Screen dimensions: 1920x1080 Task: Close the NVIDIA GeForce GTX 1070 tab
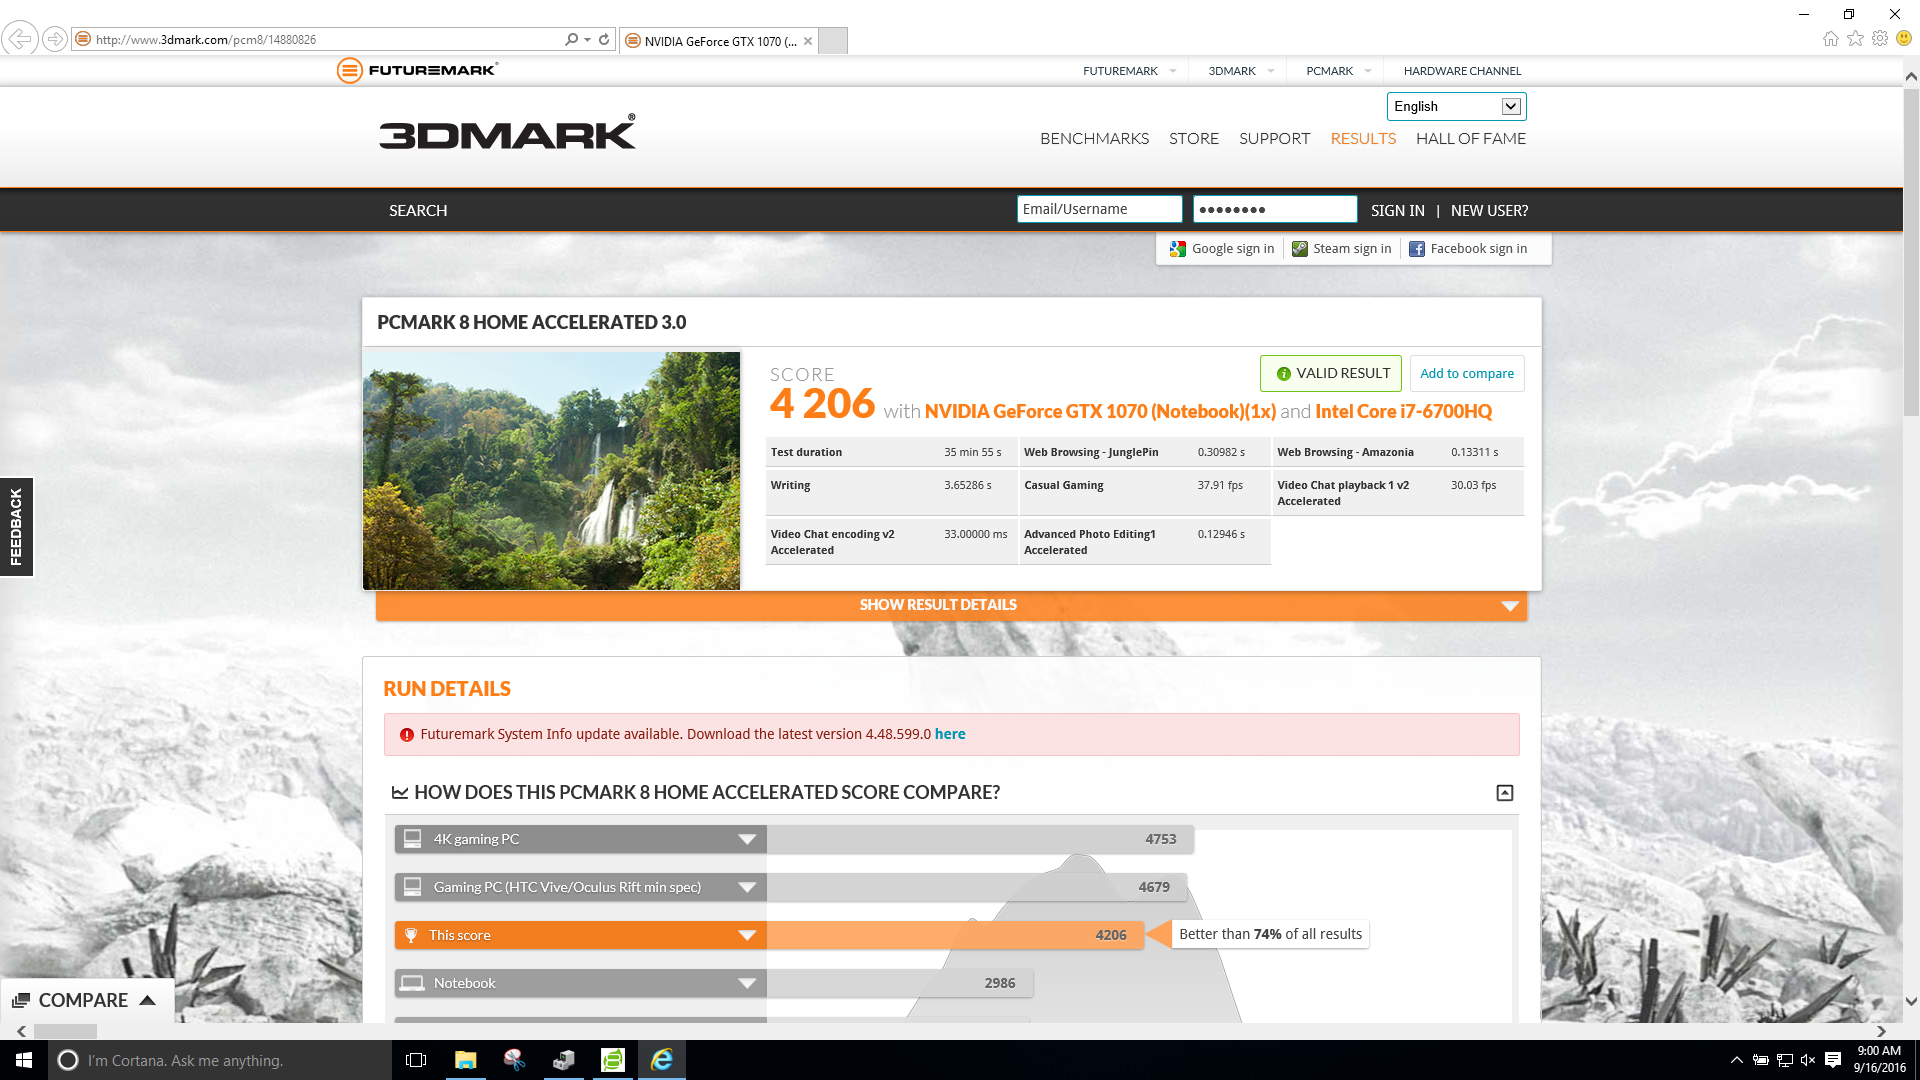click(808, 41)
